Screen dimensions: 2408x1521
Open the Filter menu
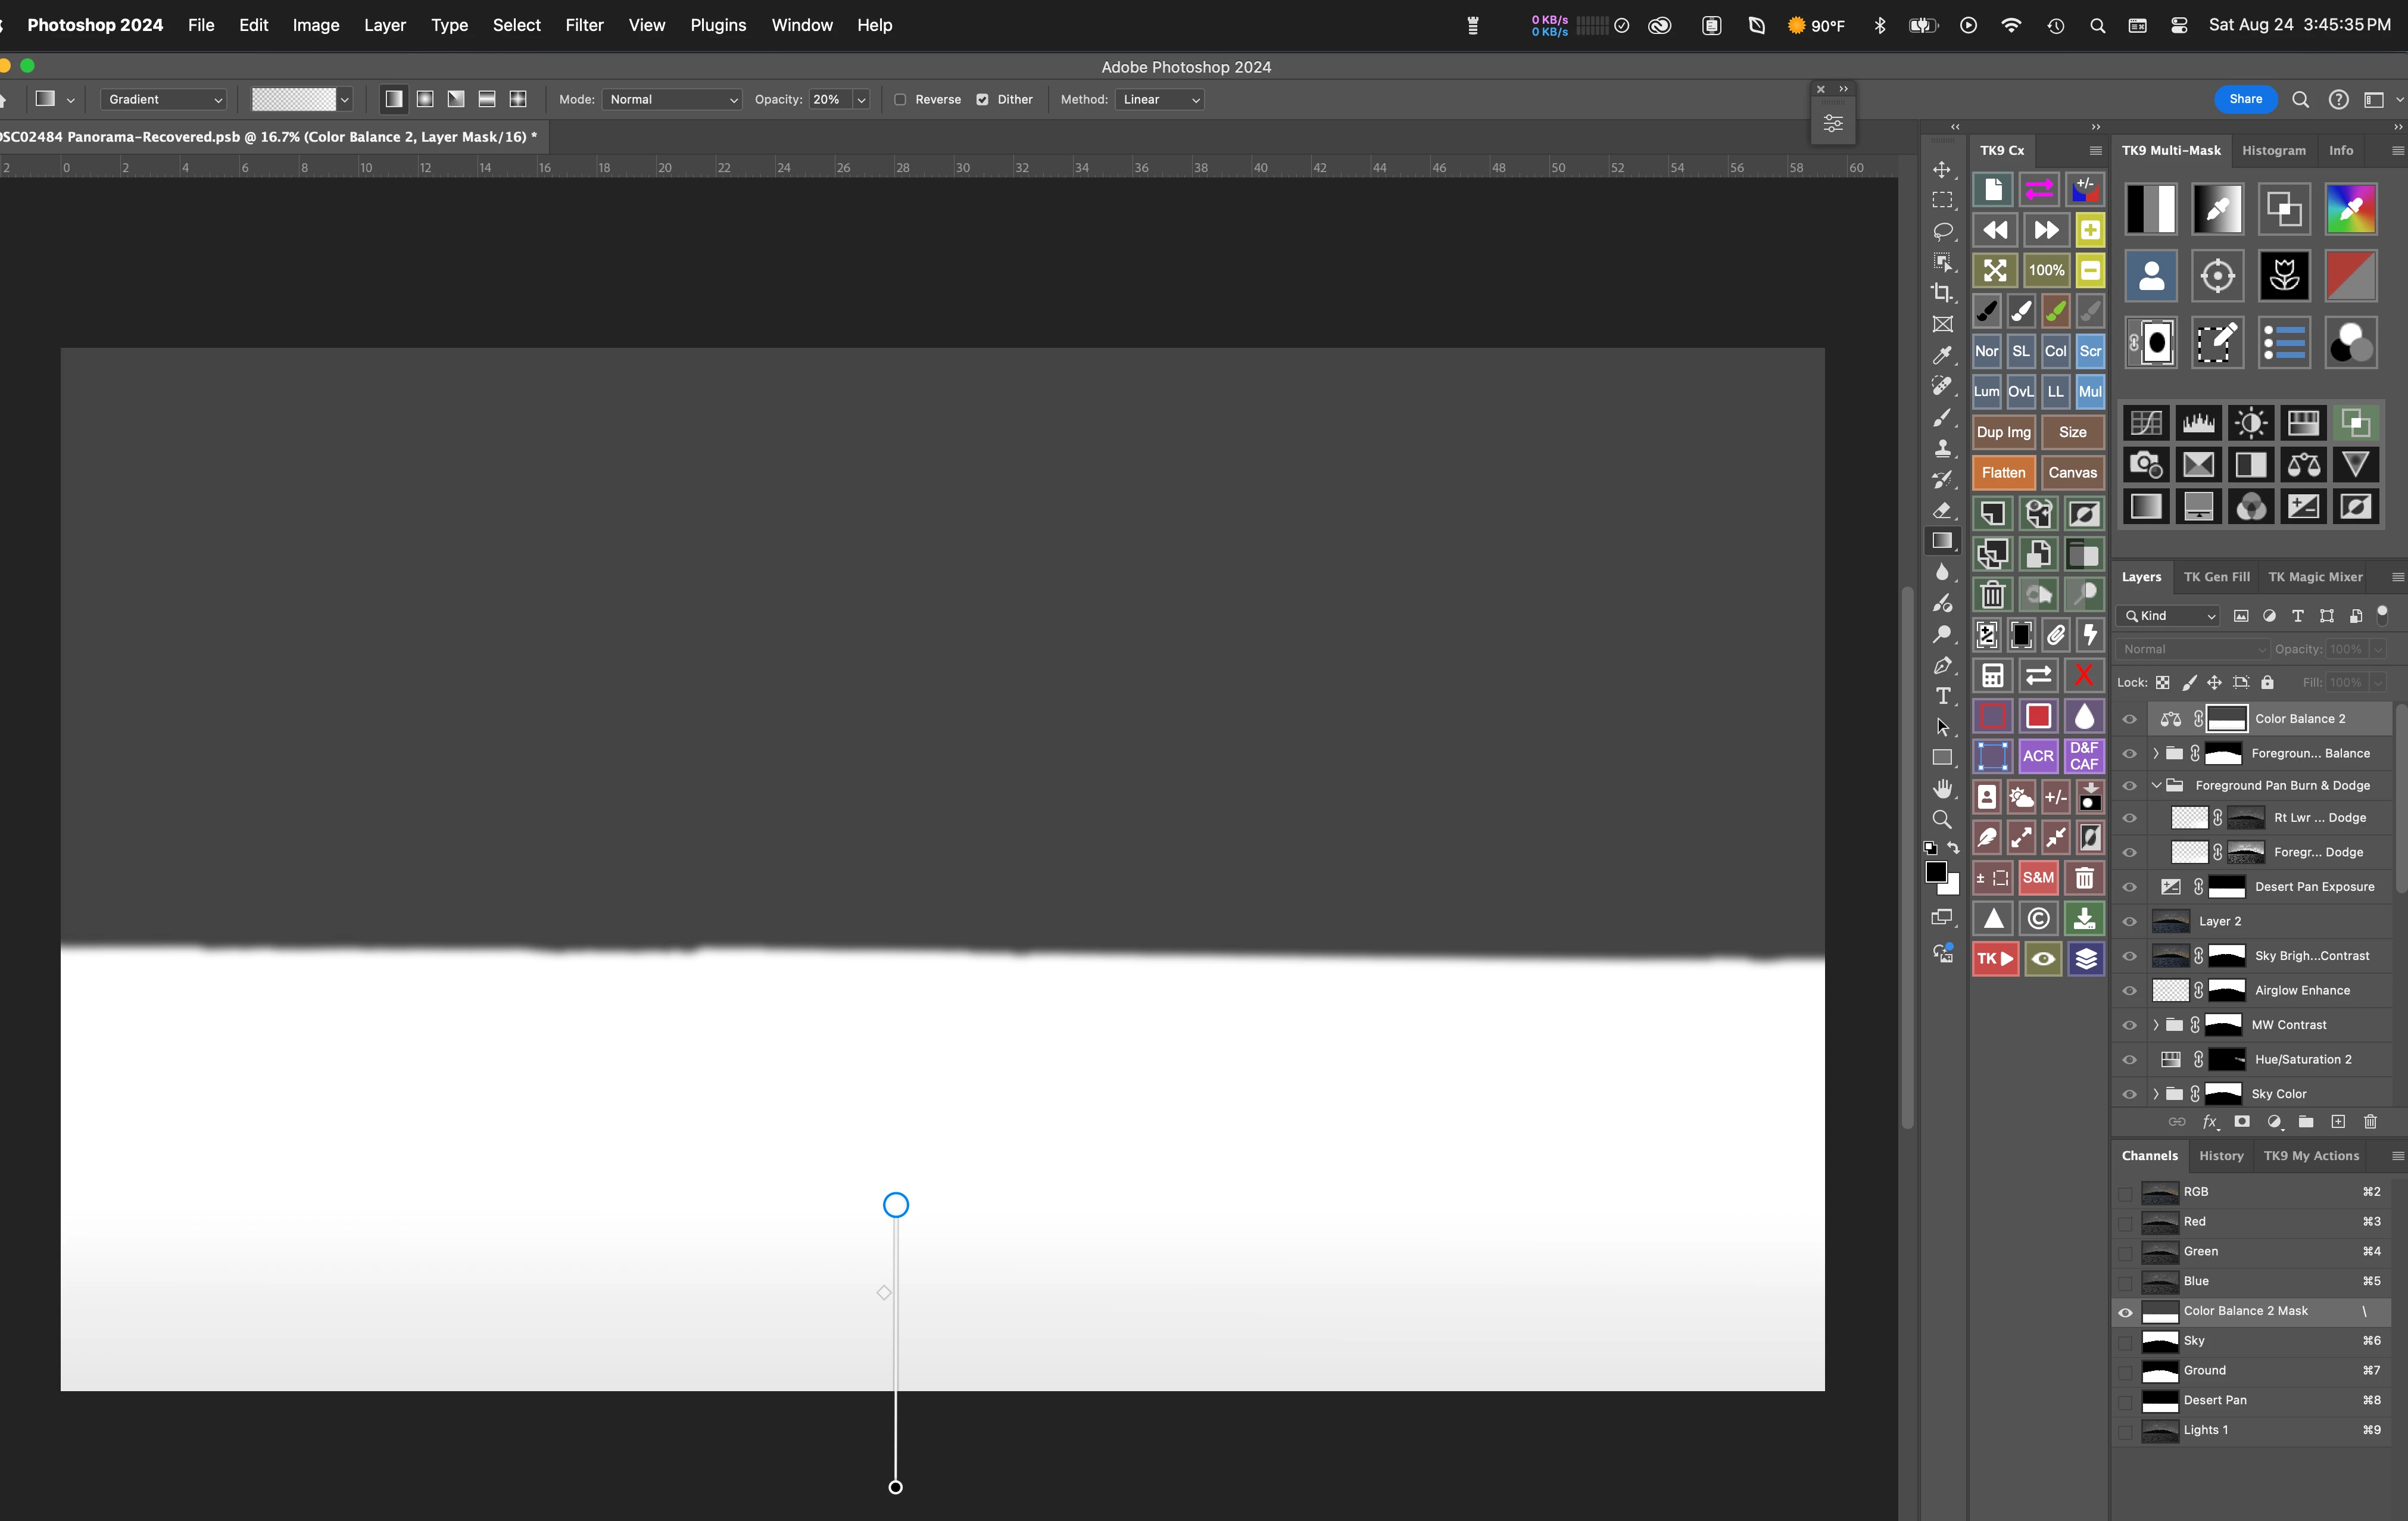[x=584, y=25]
